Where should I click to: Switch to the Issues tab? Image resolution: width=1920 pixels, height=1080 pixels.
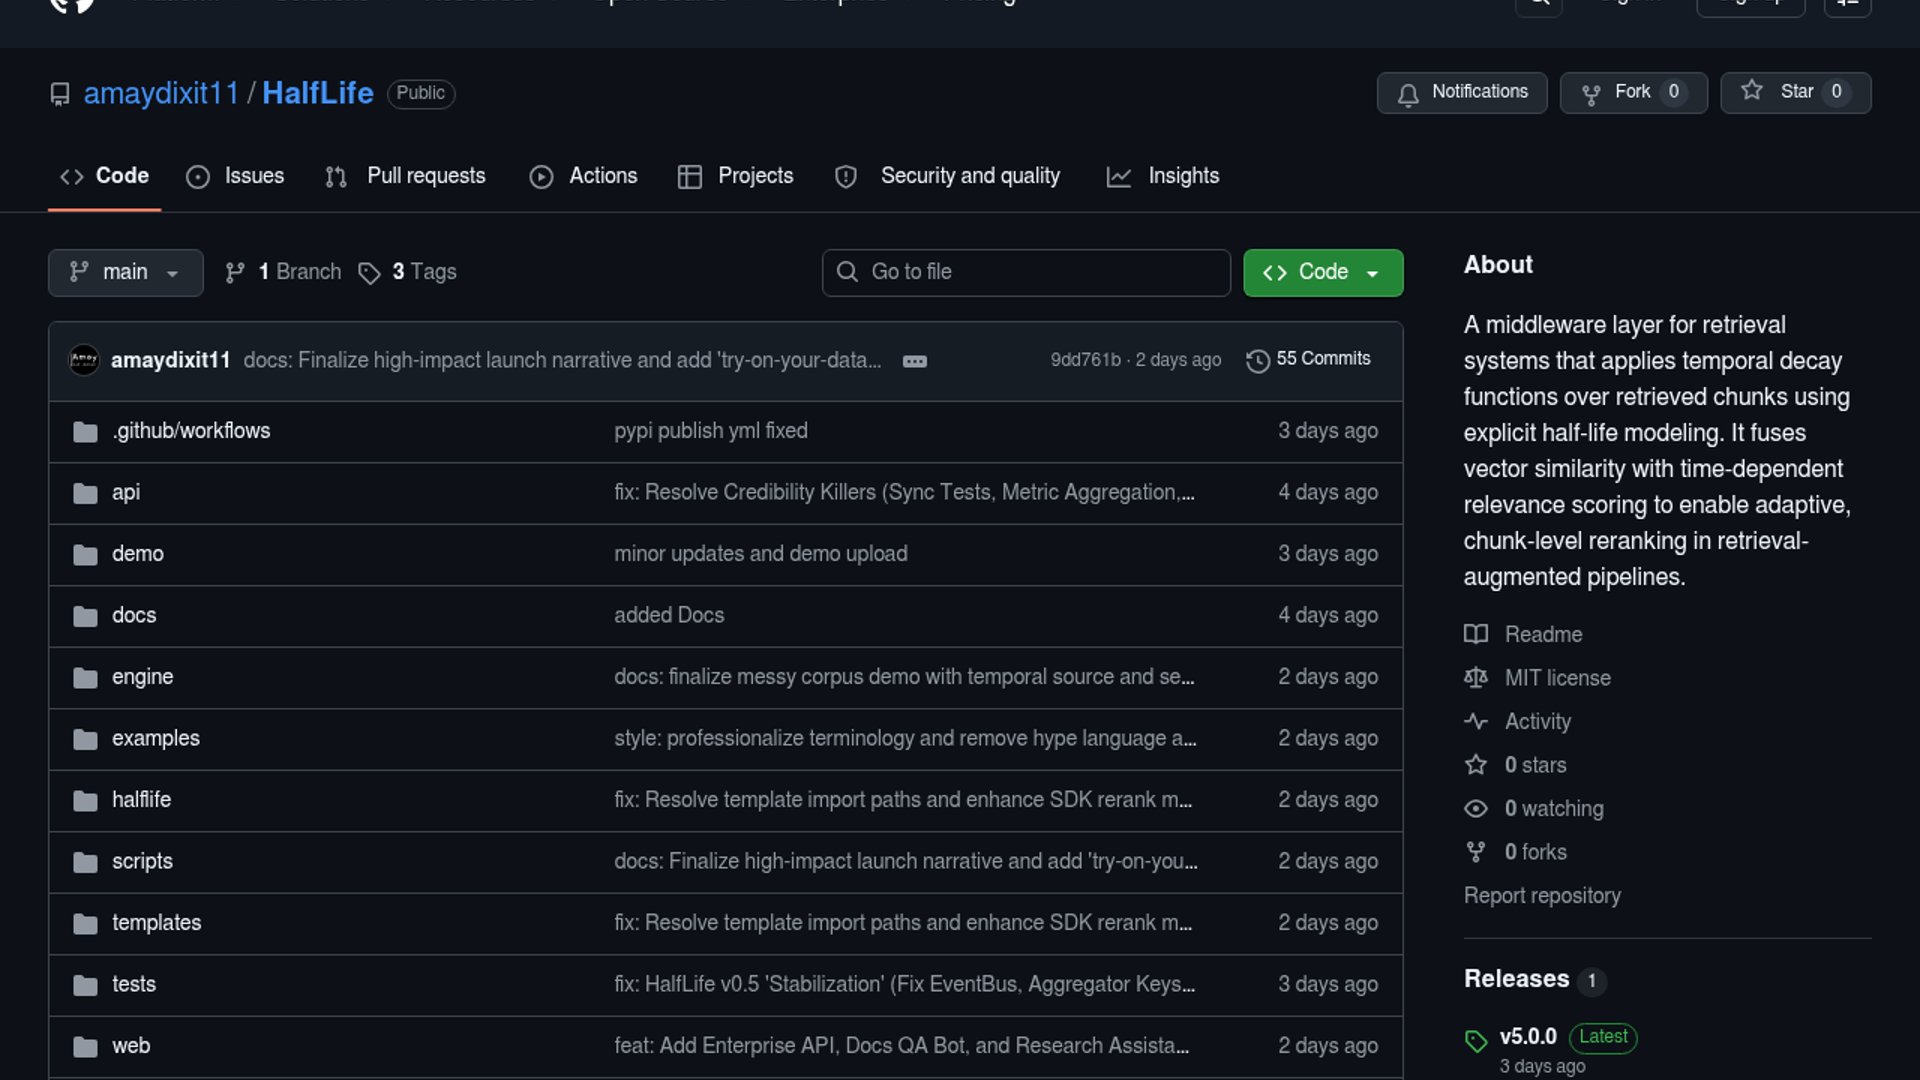[235, 176]
